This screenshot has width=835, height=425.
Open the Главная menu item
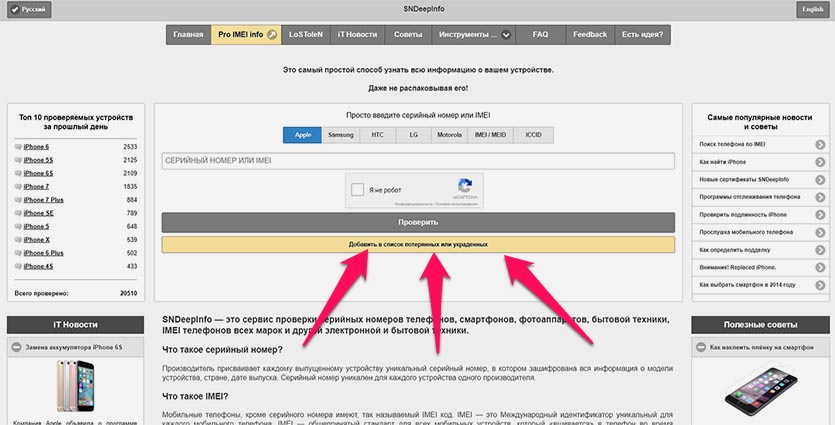tap(189, 35)
